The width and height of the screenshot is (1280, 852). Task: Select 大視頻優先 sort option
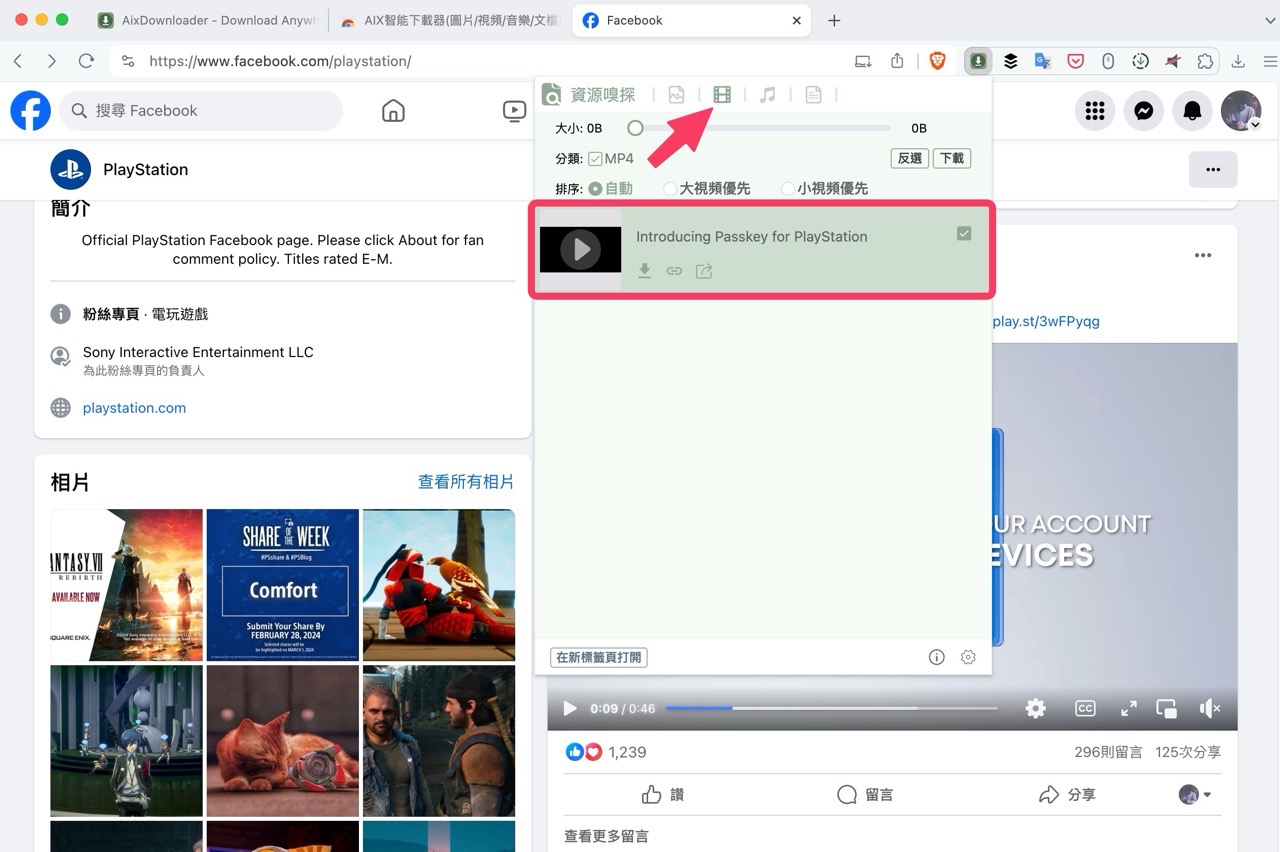coord(670,188)
